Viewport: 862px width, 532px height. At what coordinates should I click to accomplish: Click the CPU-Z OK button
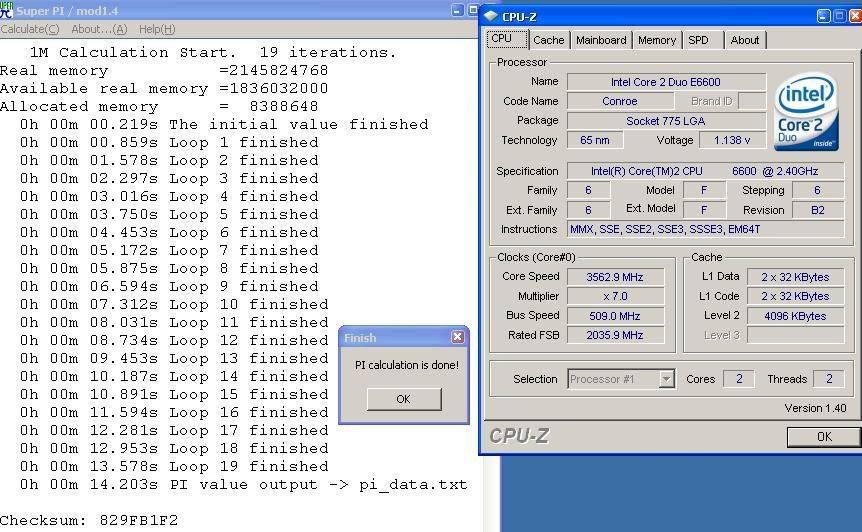tap(824, 437)
